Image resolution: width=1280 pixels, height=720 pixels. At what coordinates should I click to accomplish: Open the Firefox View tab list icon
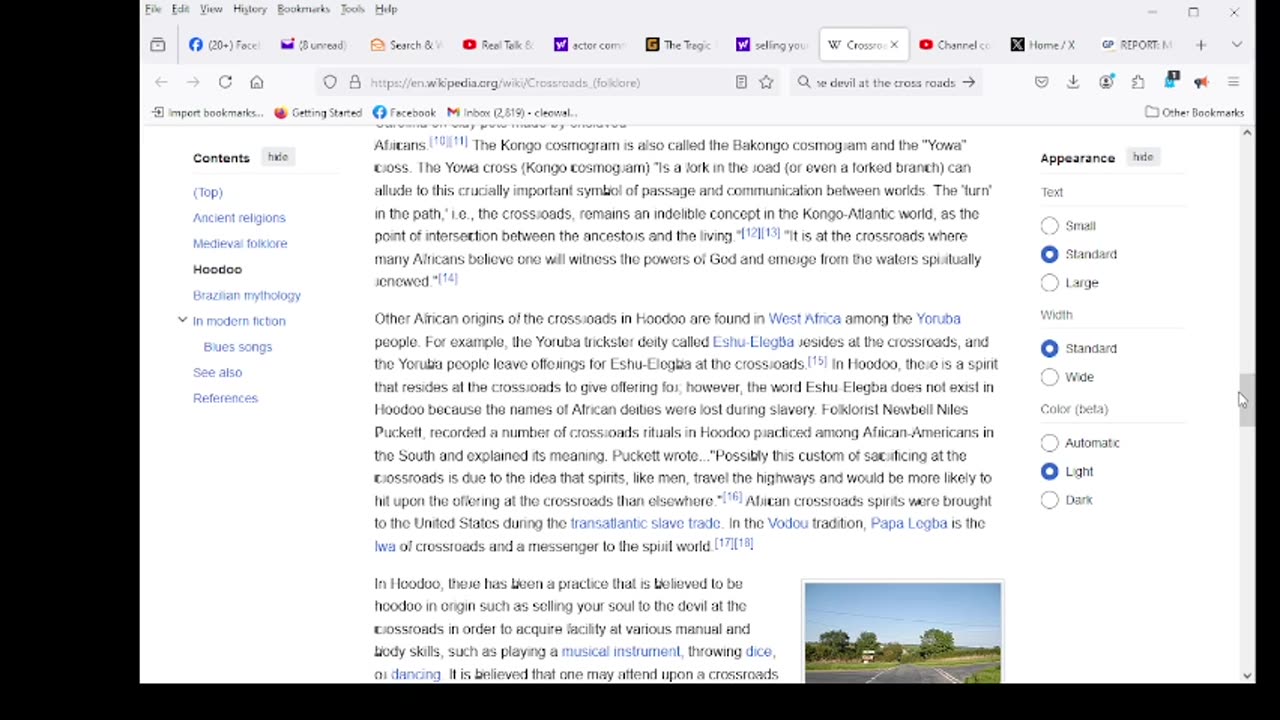click(158, 45)
